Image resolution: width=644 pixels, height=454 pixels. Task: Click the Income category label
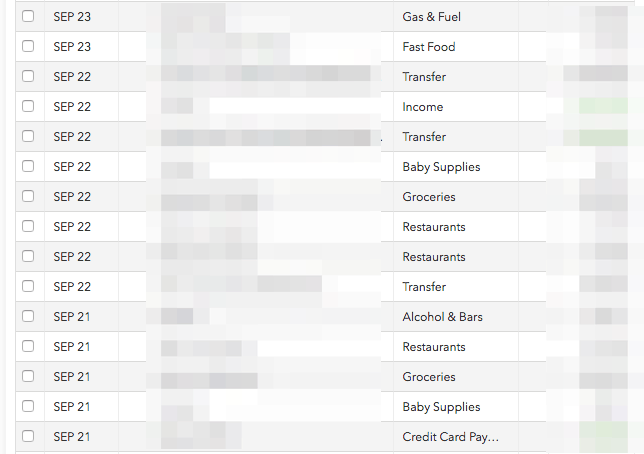point(422,107)
